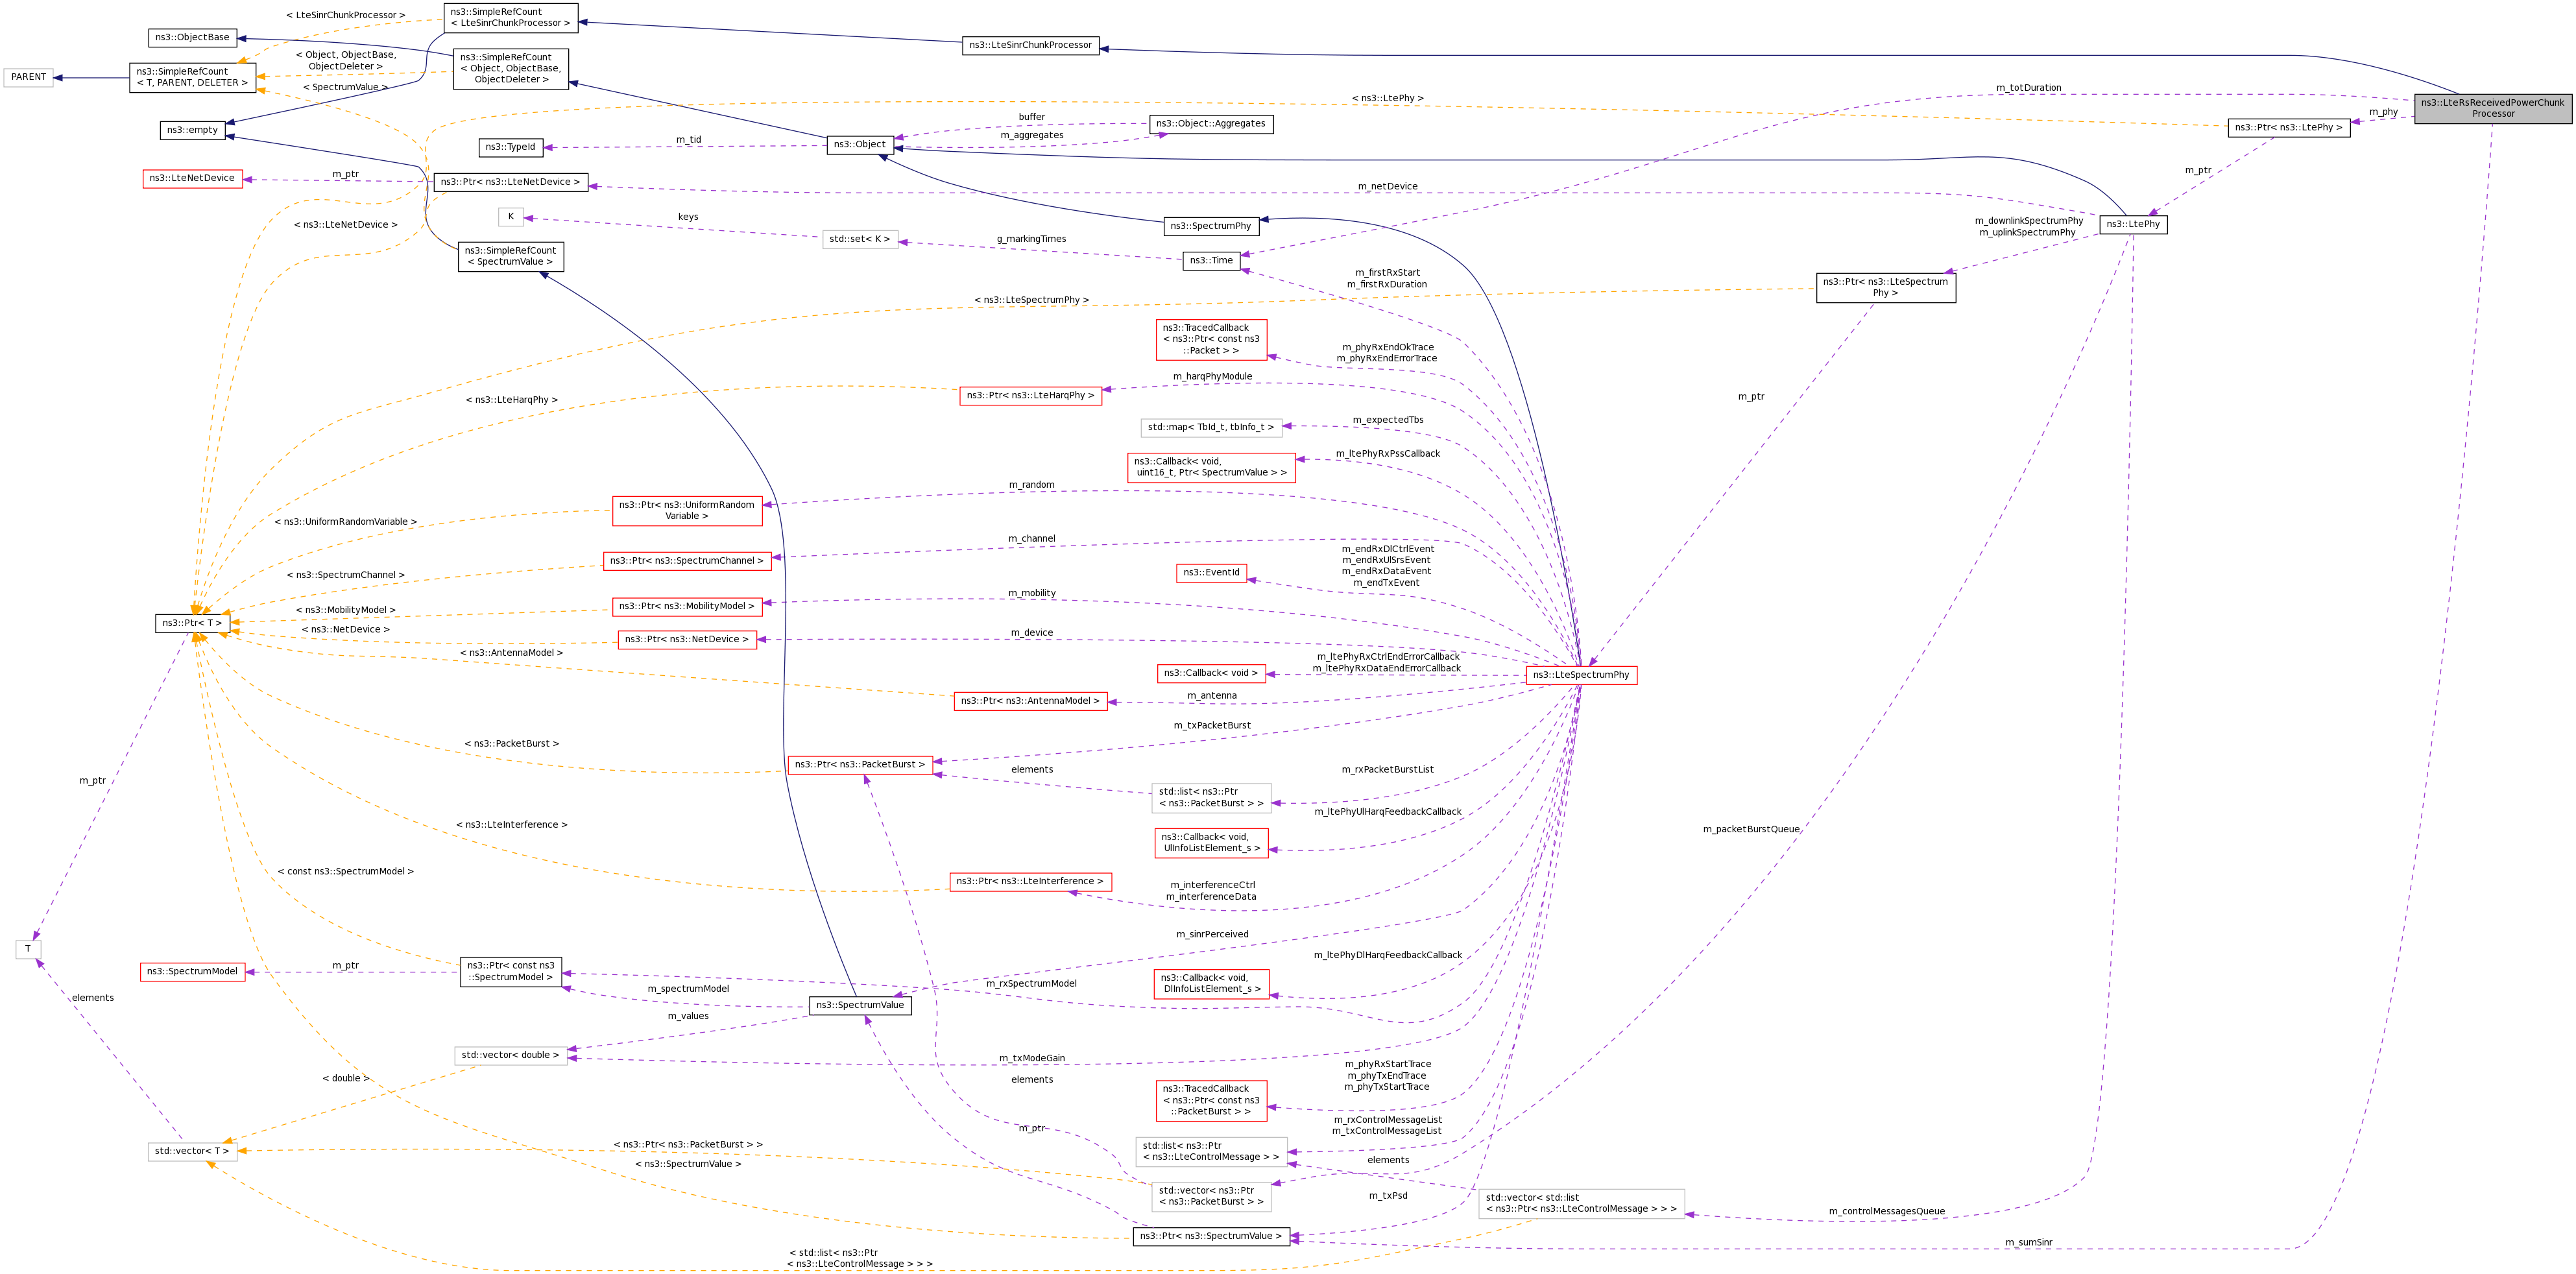Open ns3::Ptr< ns3::NetDevice > node
The width and height of the screenshot is (2576, 1274).
pyautogui.click(x=686, y=639)
